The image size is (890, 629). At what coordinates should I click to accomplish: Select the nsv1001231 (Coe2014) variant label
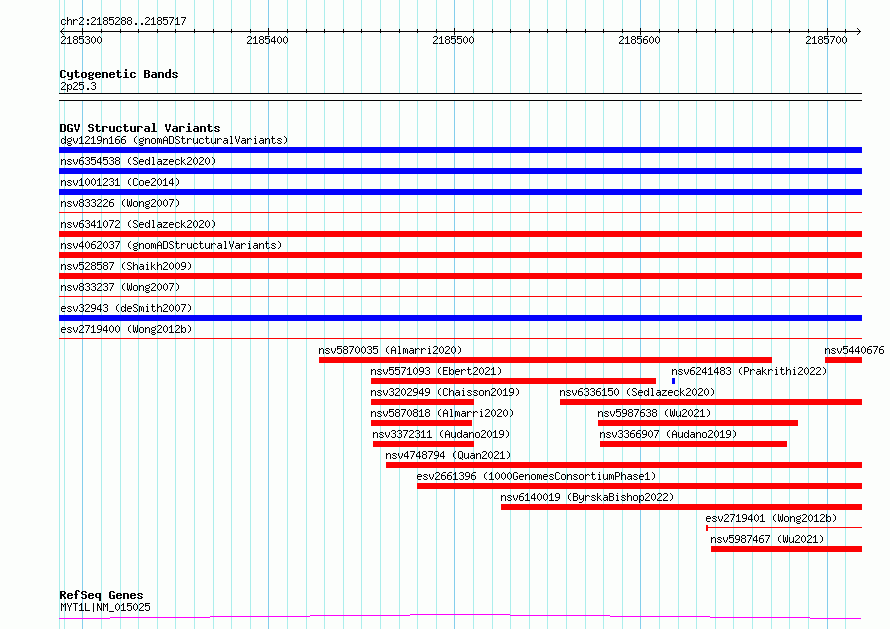click(x=120, y=182)
